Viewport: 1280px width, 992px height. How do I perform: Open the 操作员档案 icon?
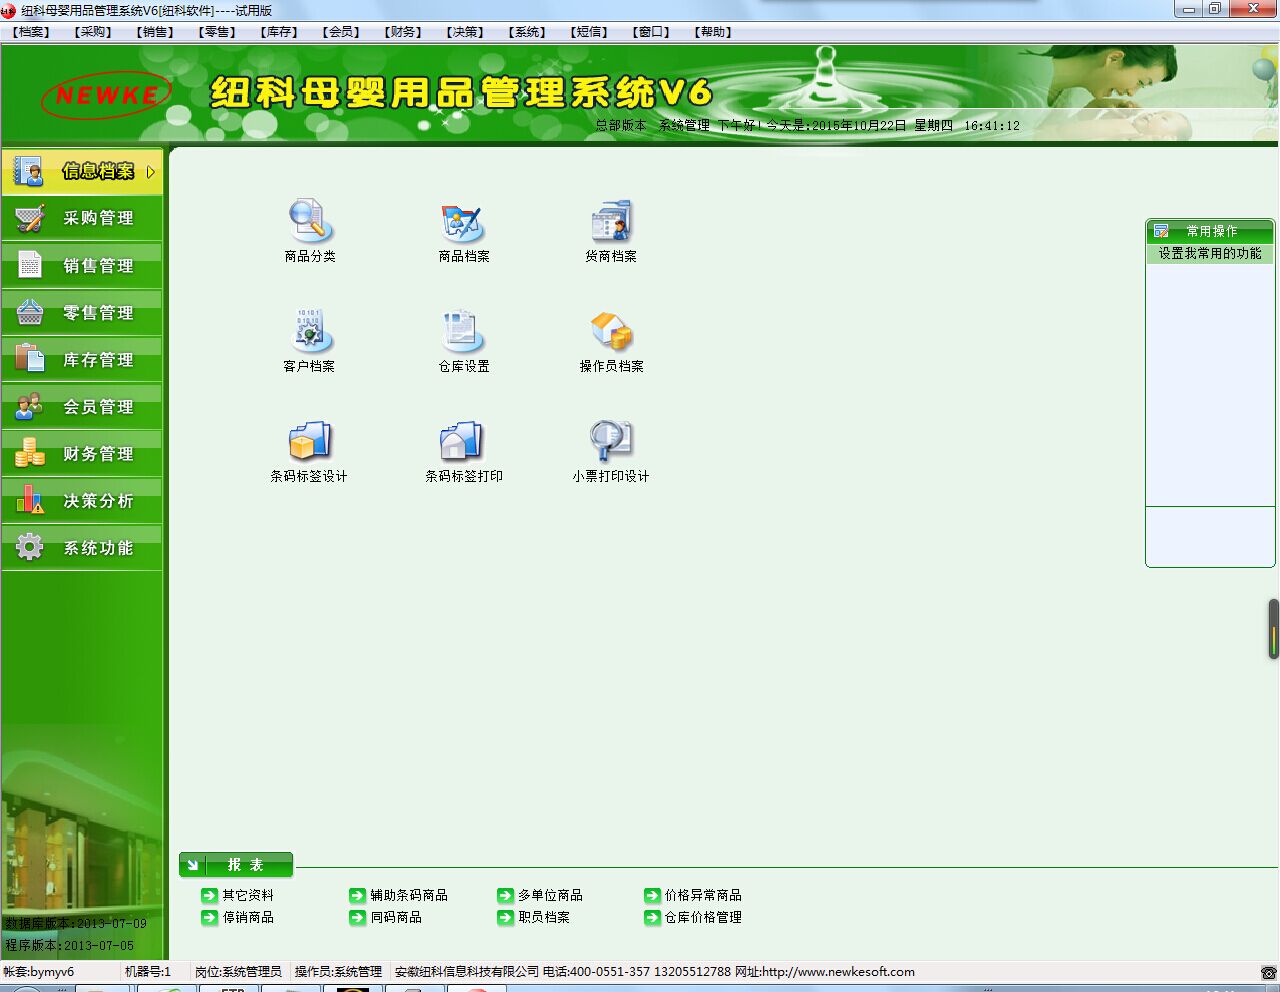click(x=611, y=332)
